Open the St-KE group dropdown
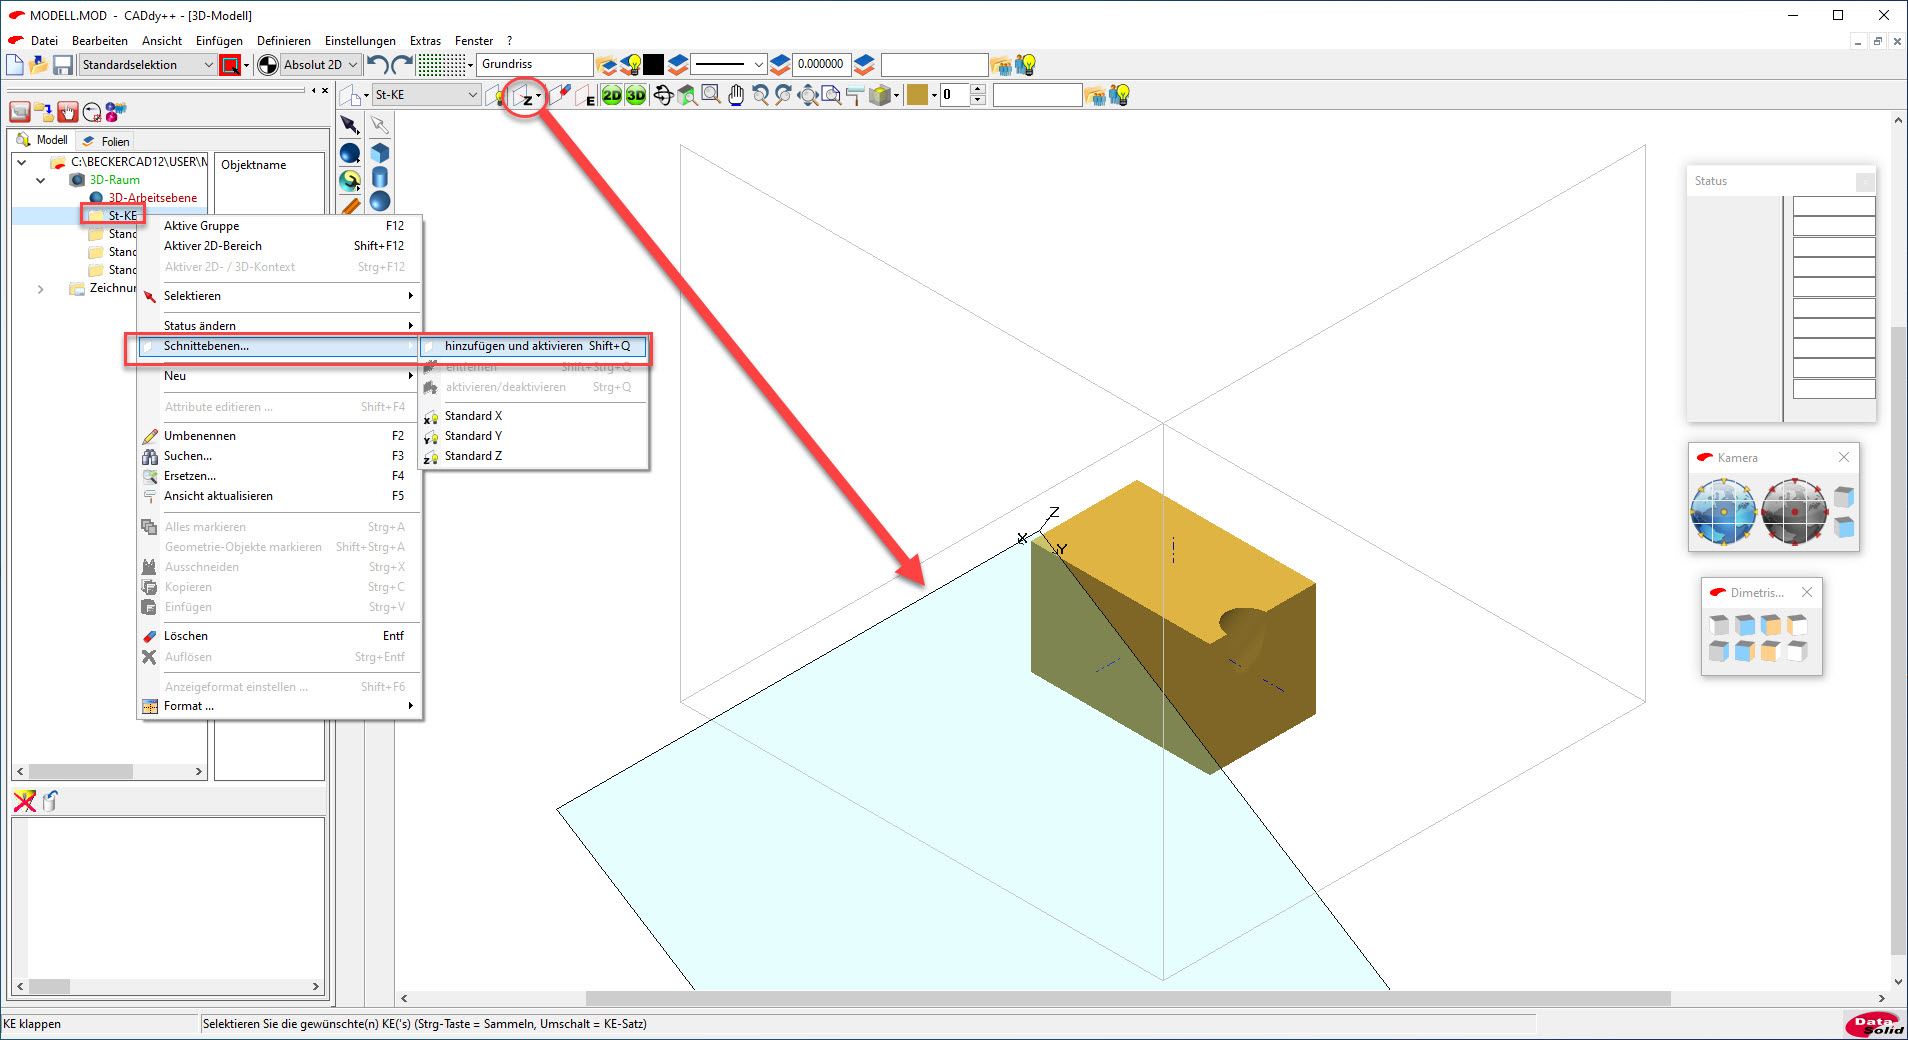Screen dimensions: 1908x1040 (x=426, y=95)
